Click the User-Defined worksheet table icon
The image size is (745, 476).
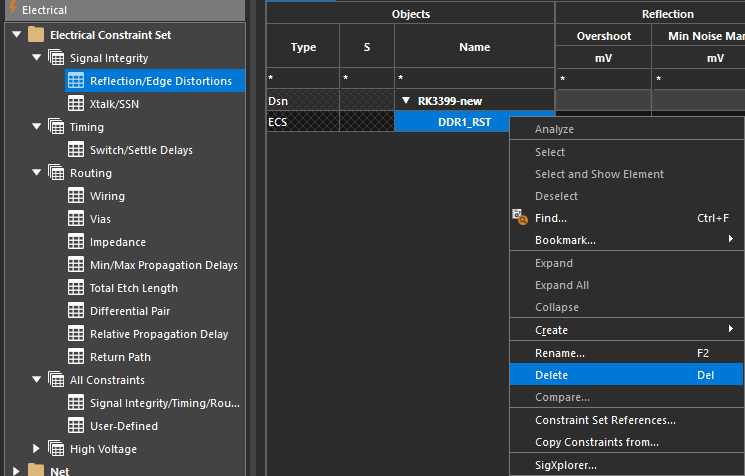coord(76,426)
